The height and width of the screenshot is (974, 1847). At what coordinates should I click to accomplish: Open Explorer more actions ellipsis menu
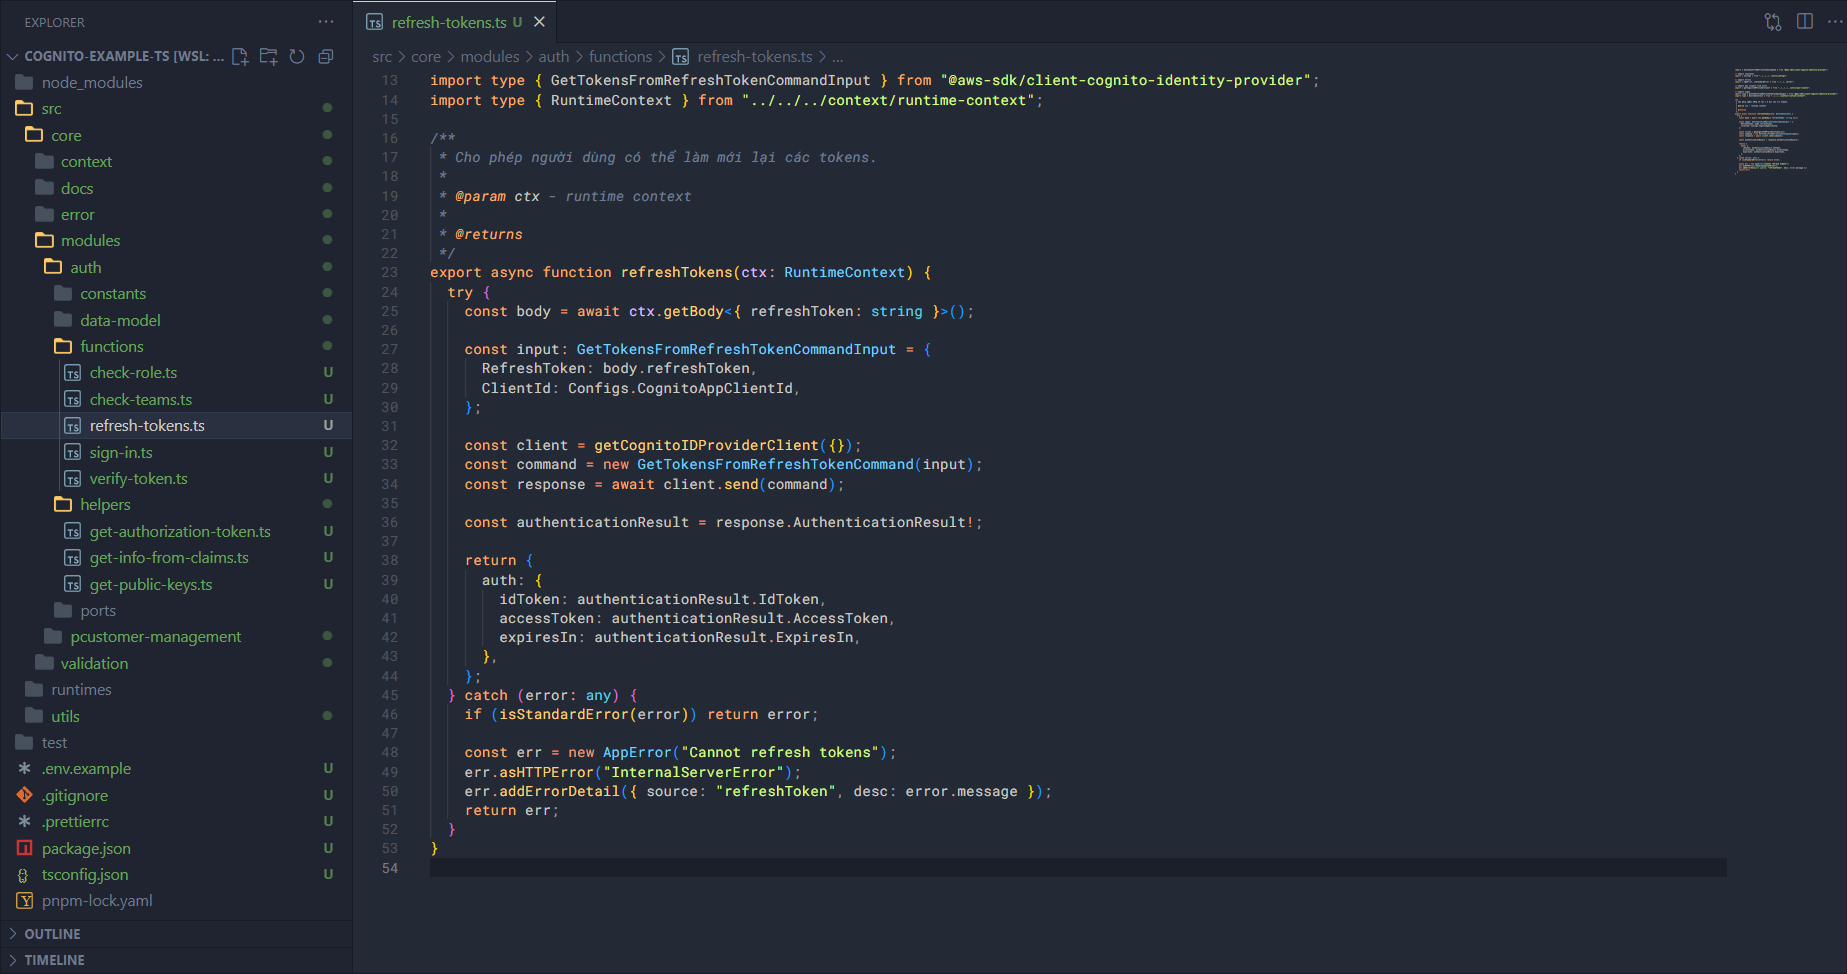[x=326, y=22]
